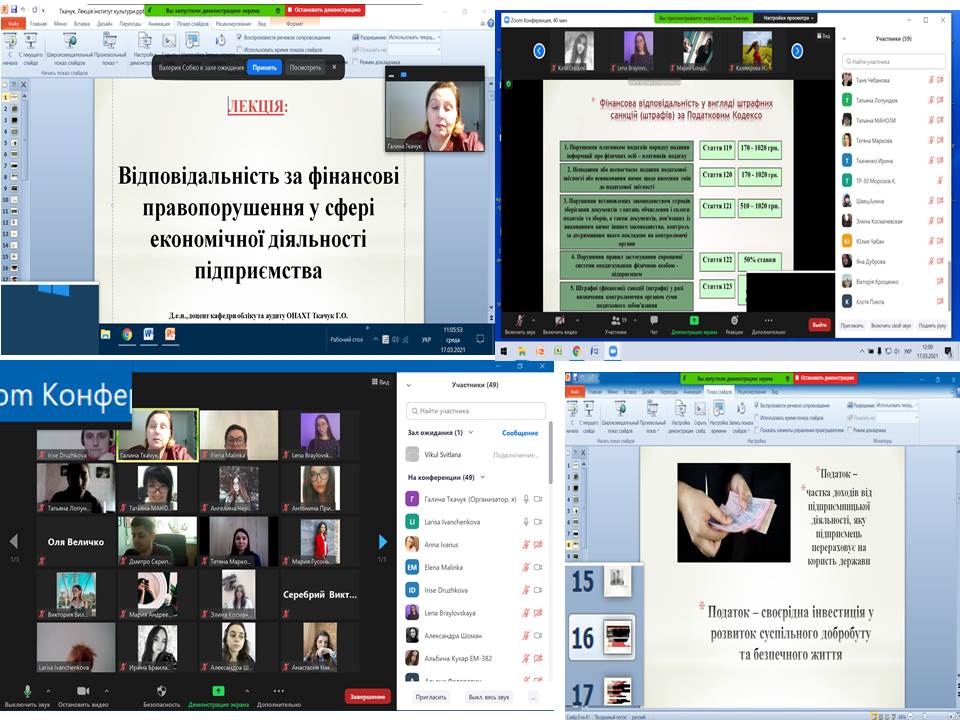Click PowerPoint icon in top-left window's taskbar
This screenshot has width=960, height=720.
tap(170, 334)
